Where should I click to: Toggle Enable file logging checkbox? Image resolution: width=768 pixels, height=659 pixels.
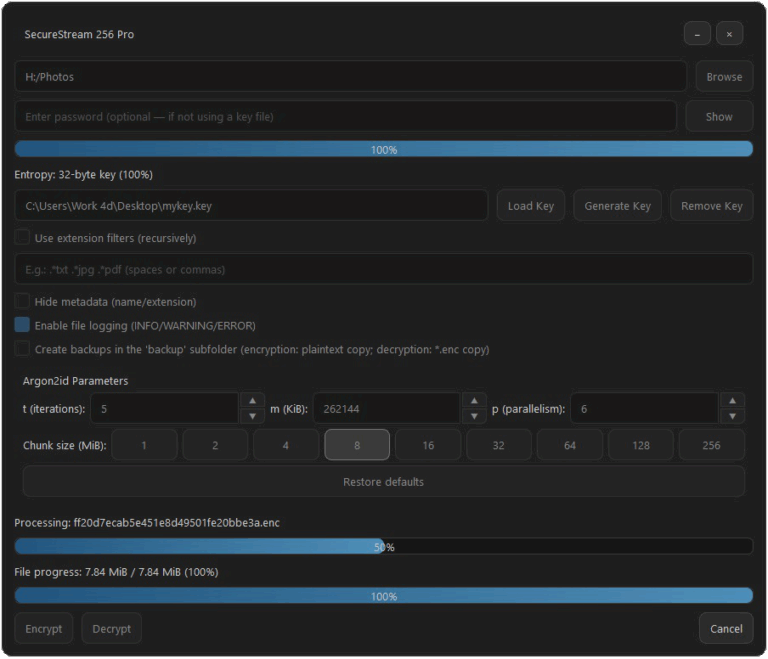click(x=22, y=325)
